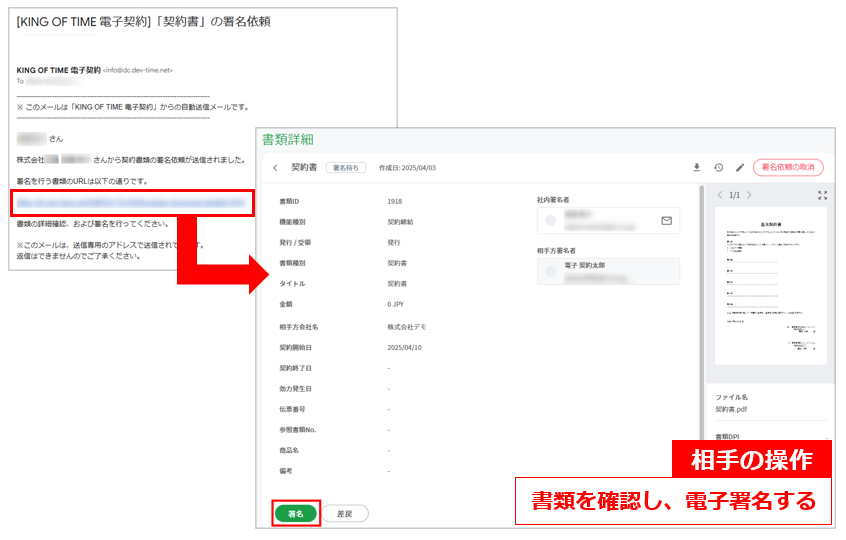Click the 契約書 document preview thumbnail
846x540 pixels.
[x=770, y=286]
